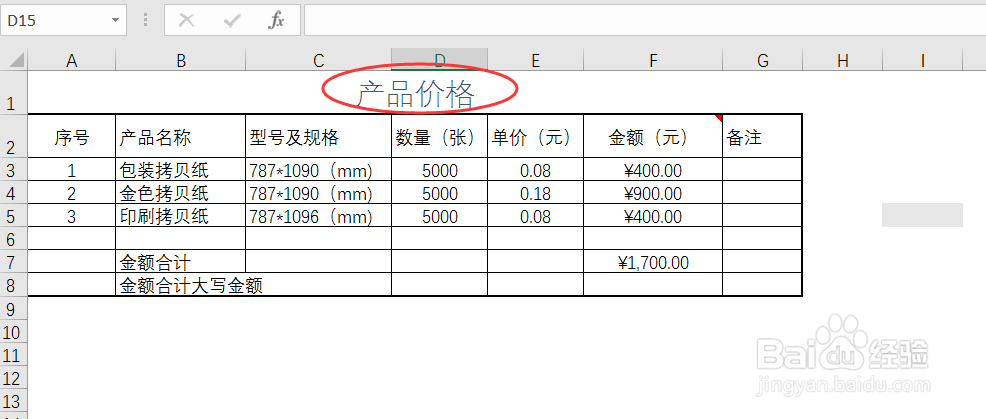Select row 8 header
This screenshot has width=986, height=419.
(x=14, y=284)
